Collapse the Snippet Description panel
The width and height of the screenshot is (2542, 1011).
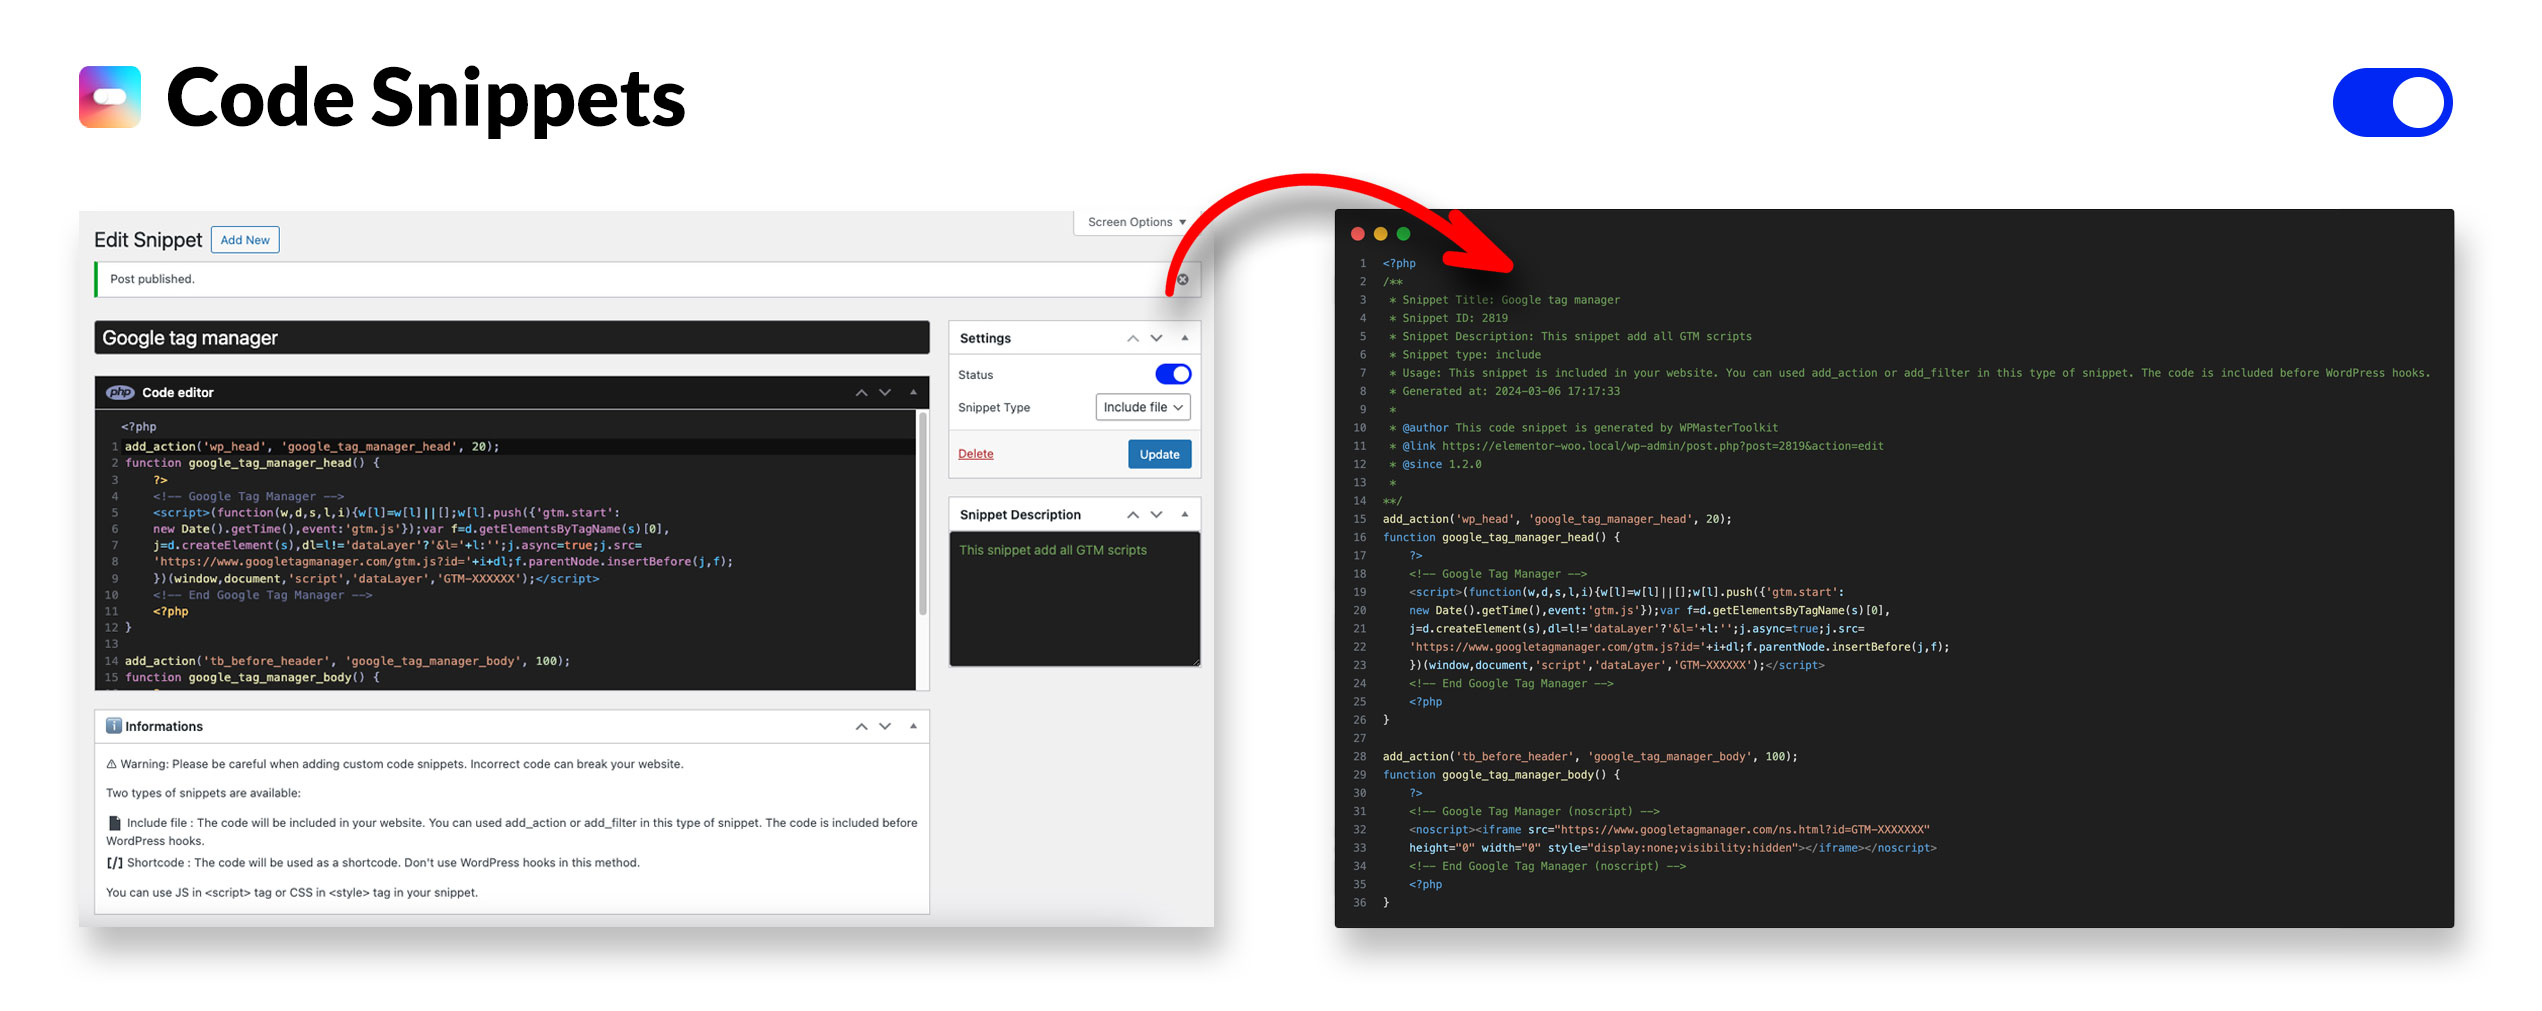pos(1185,514)
